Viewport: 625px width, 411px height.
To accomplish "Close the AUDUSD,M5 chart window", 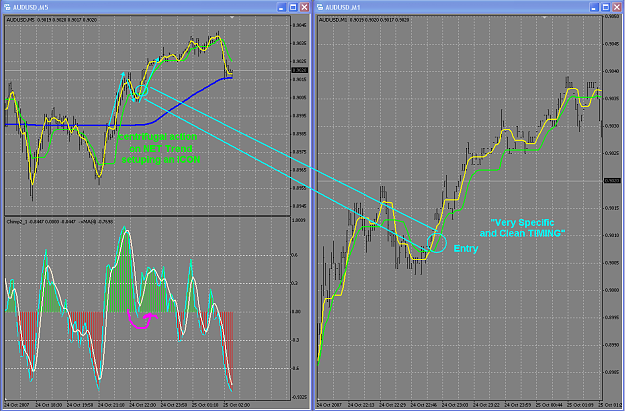I will tap(305, 7).
